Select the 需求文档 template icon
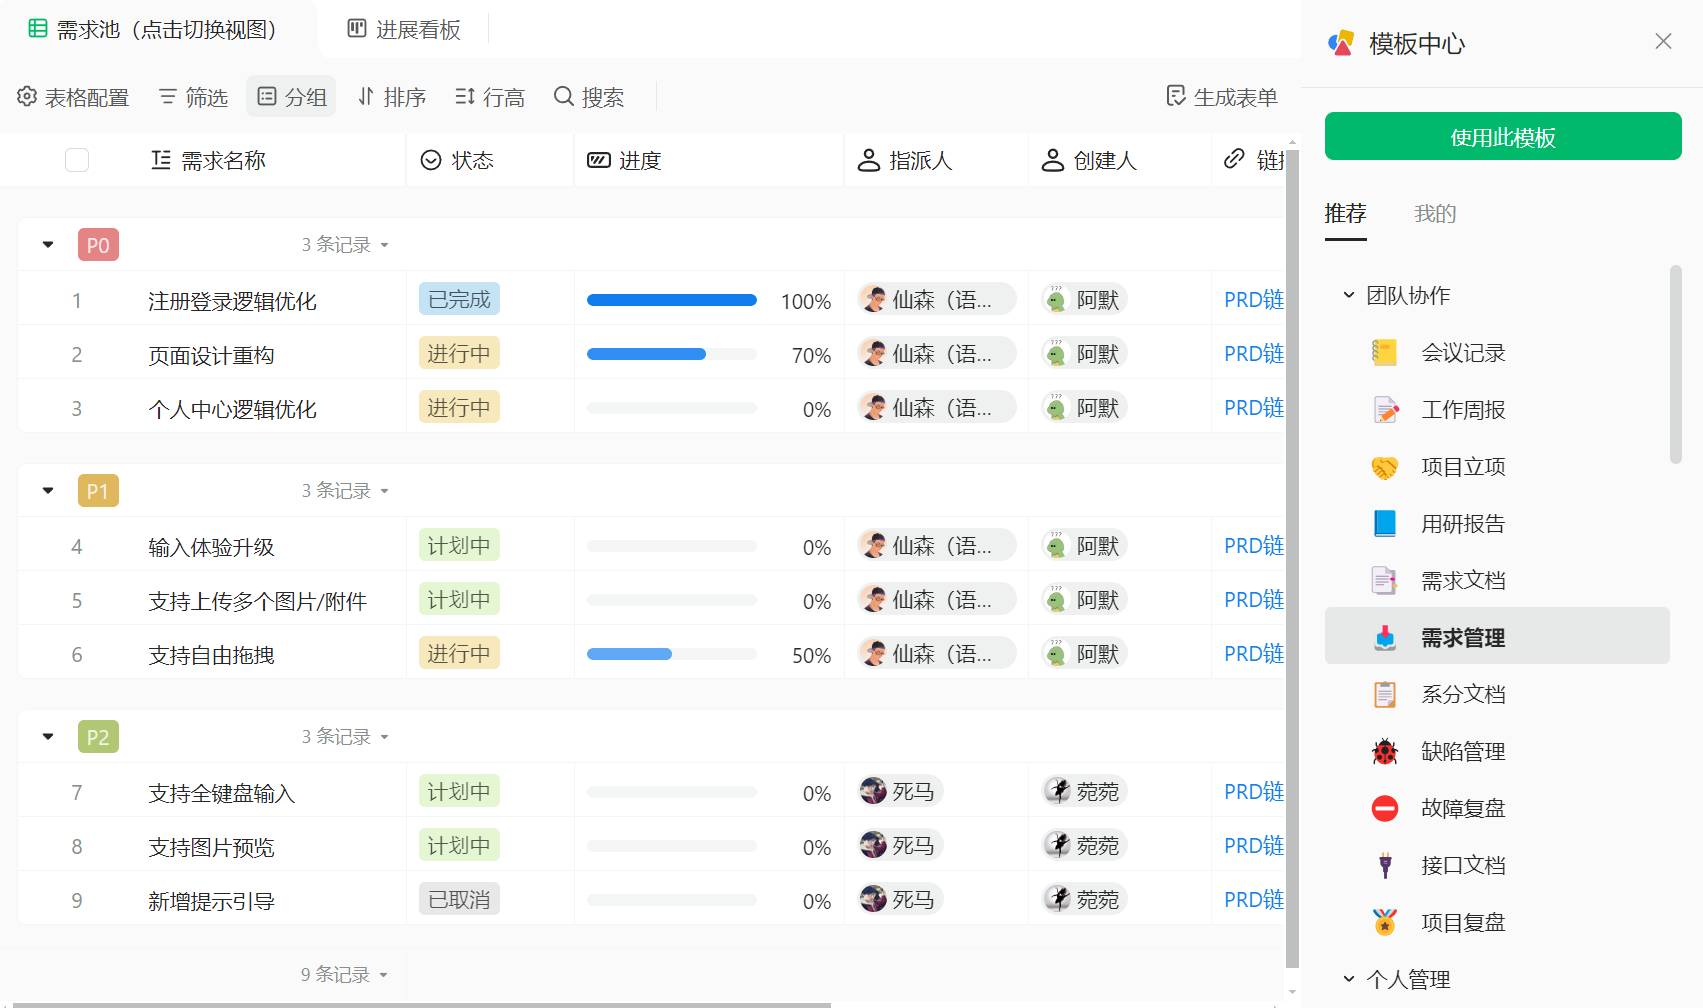Viewport: 1703px width, 1008px height. [x=1384, y=580]
